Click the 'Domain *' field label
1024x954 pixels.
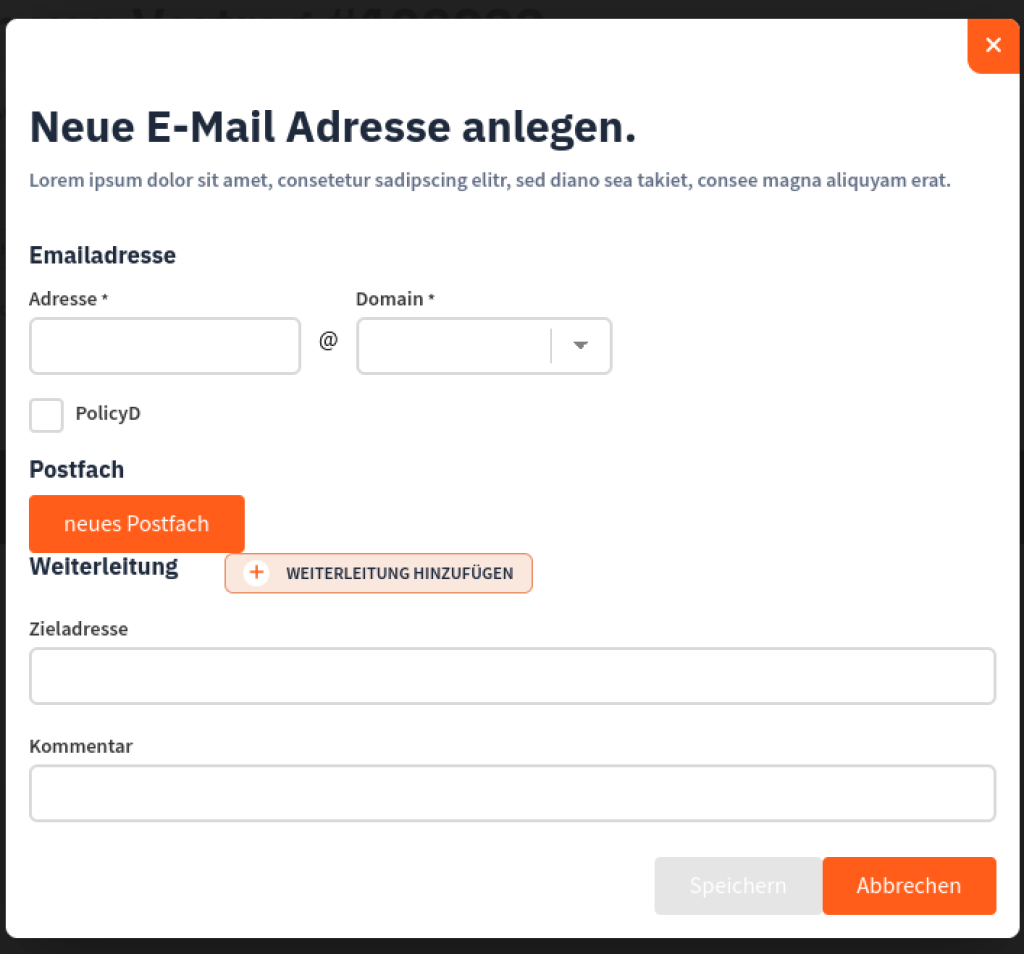tap(395, 299)
